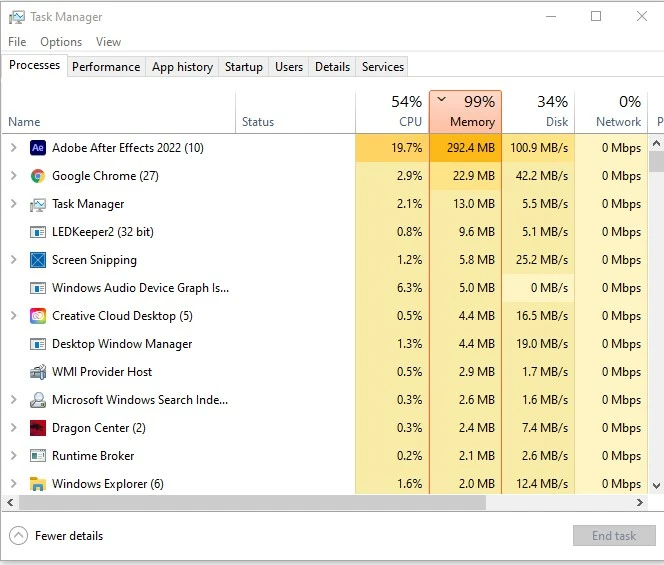Screen dimensions: 664x565
Task: Switch to the App history tab
Action: (x=183, y=67)
